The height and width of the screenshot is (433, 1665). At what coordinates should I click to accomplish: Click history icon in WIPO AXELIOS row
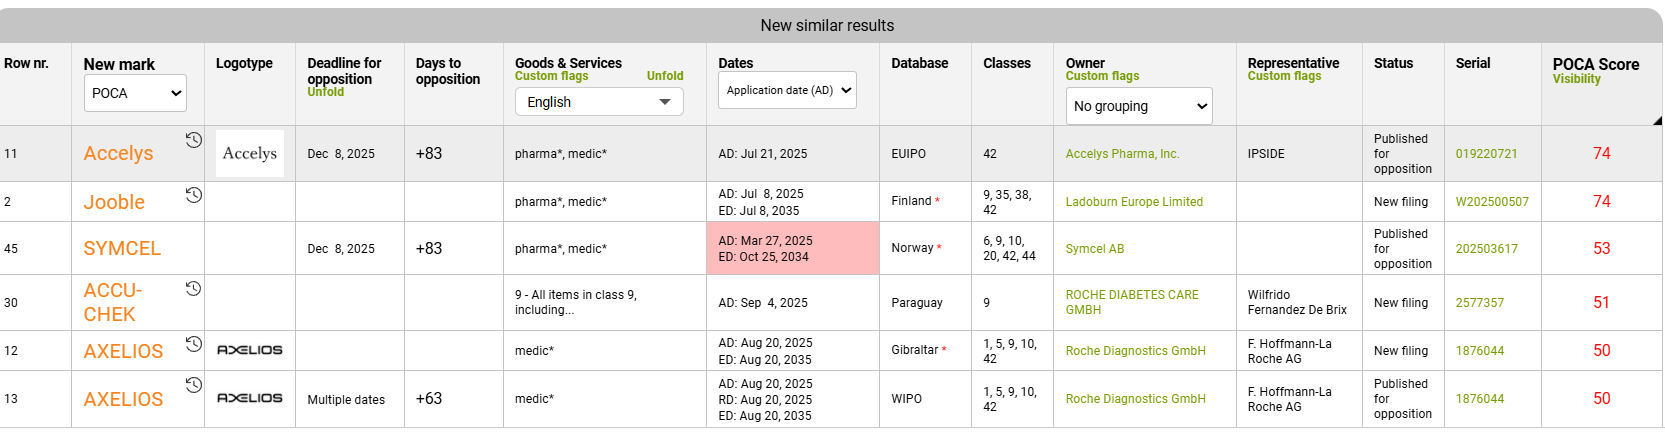(x=194, y=385)
